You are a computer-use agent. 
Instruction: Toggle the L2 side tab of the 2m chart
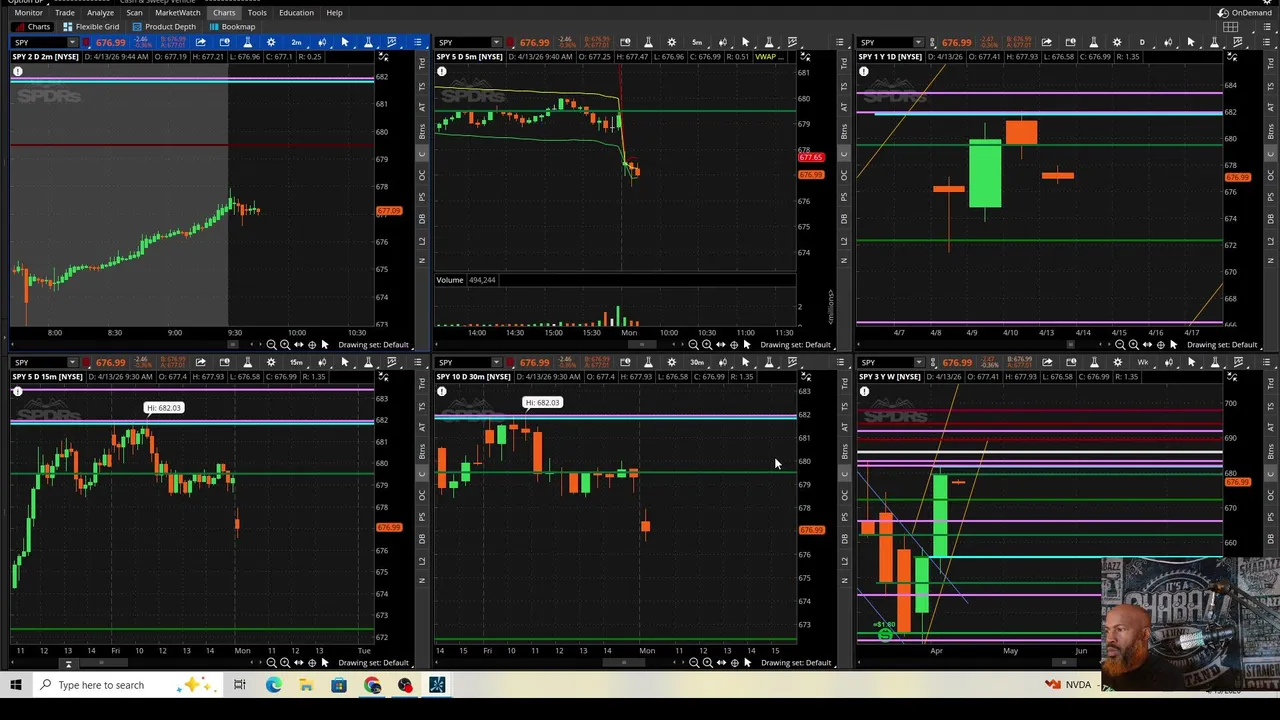tap(422, 241)
